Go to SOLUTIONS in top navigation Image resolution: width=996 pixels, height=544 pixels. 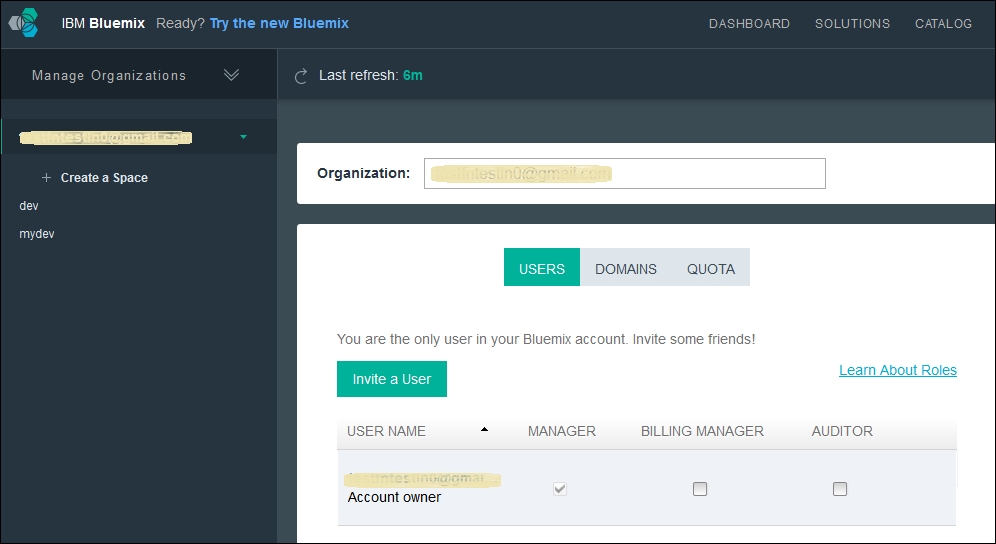tap(852, 24)
